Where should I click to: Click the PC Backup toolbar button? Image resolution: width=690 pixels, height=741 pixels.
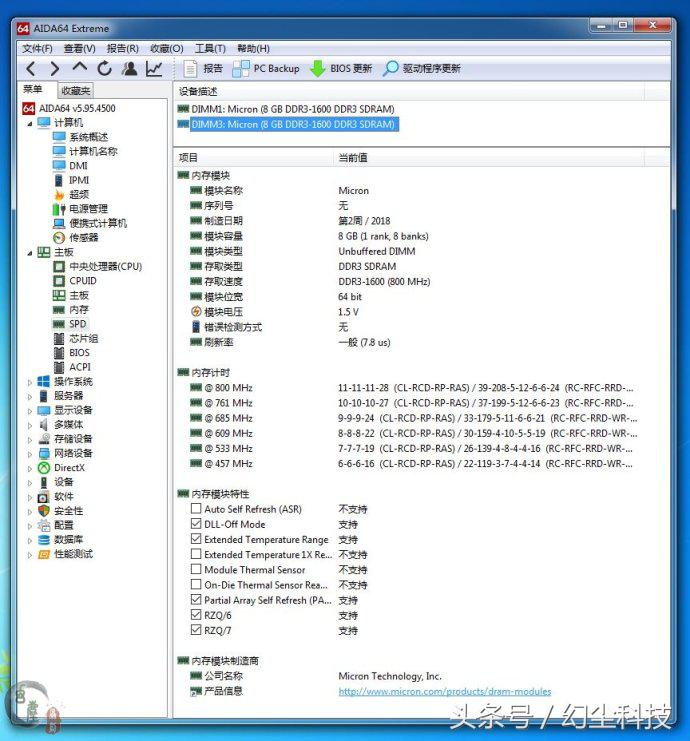(266, 69)
